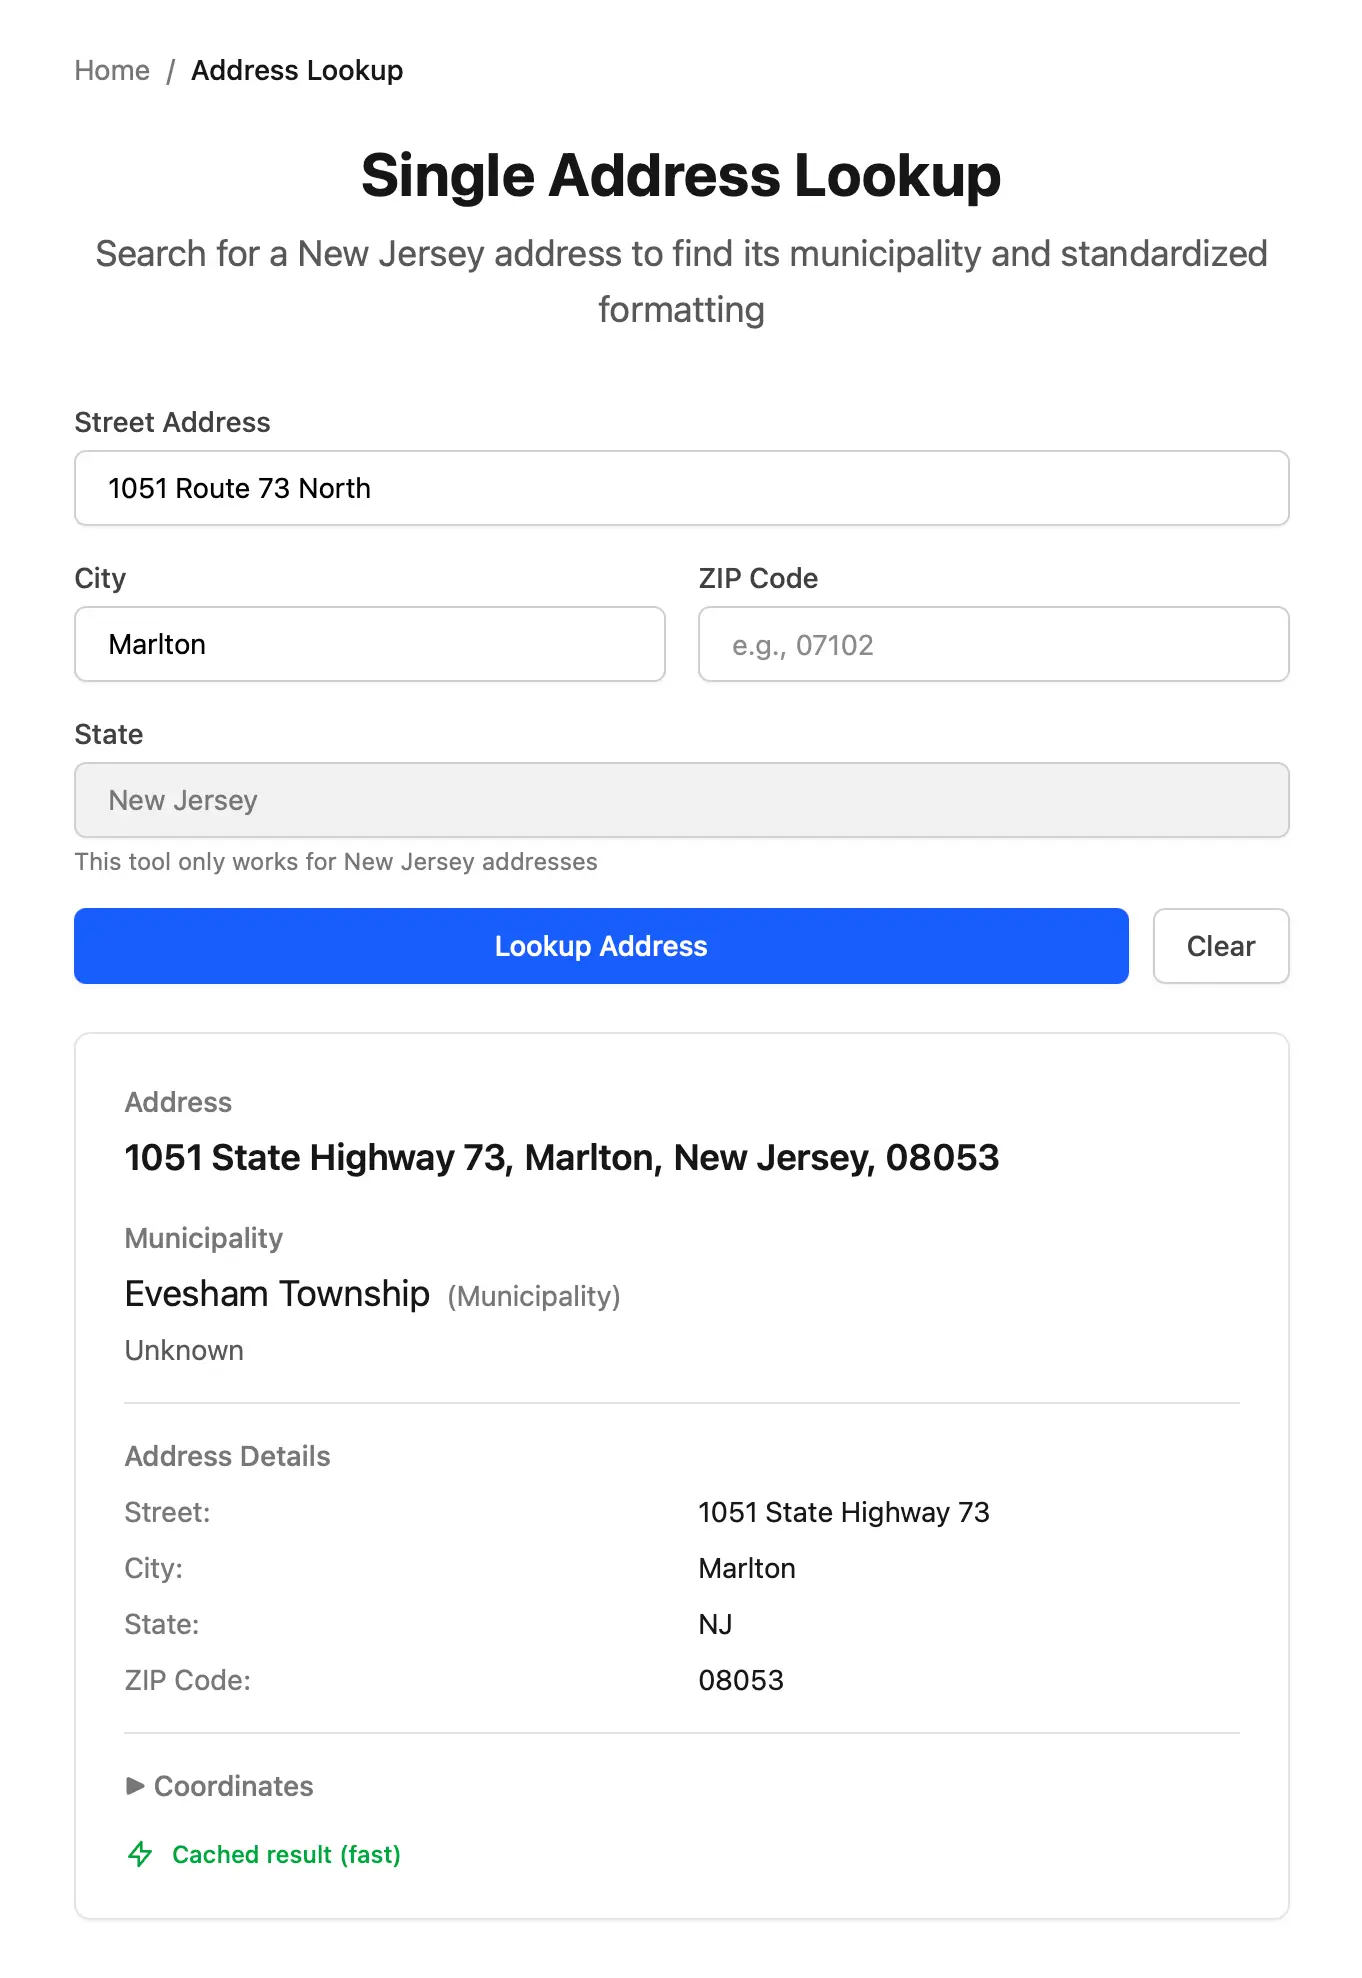Click the City field label

click(100, 578)
